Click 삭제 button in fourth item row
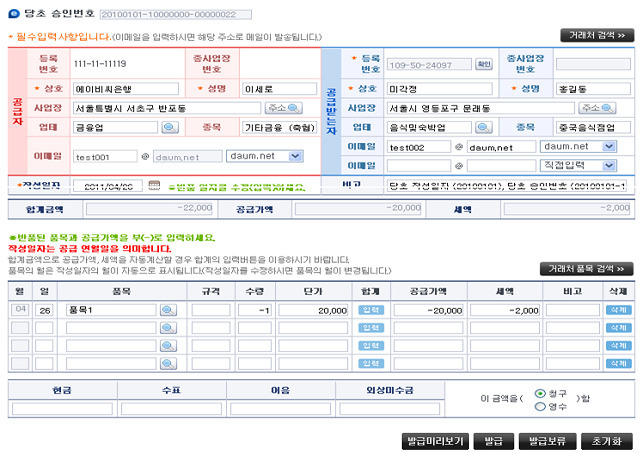640x453 pixels. tap(619, 363)
